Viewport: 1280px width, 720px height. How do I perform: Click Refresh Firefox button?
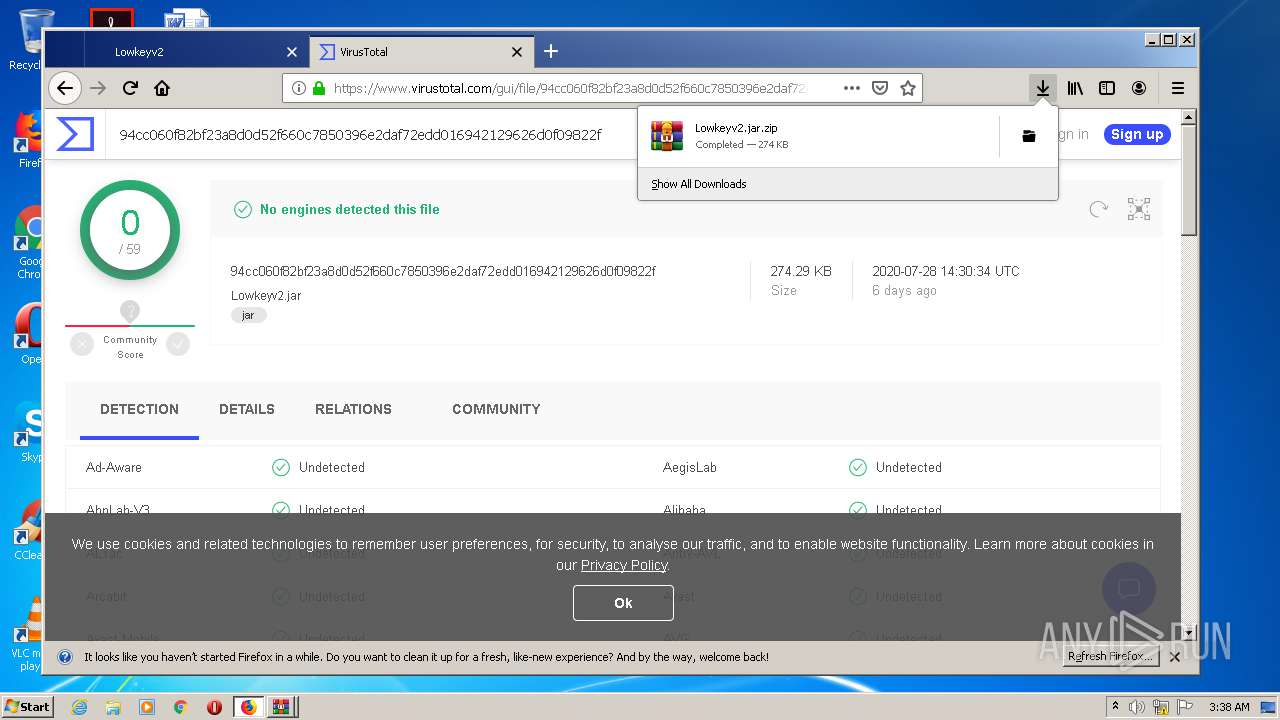1110,657
